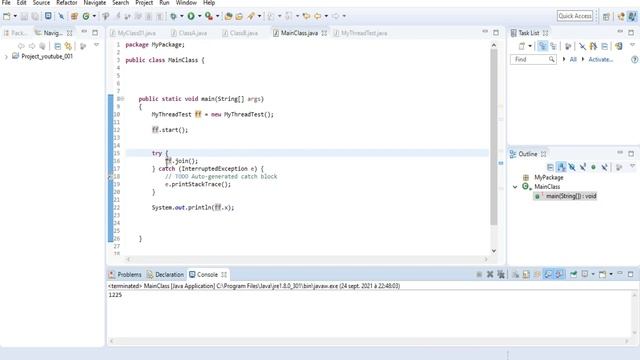Click the Open Perspective icon
The image size is (640, 360).
(x=607, y=16)
